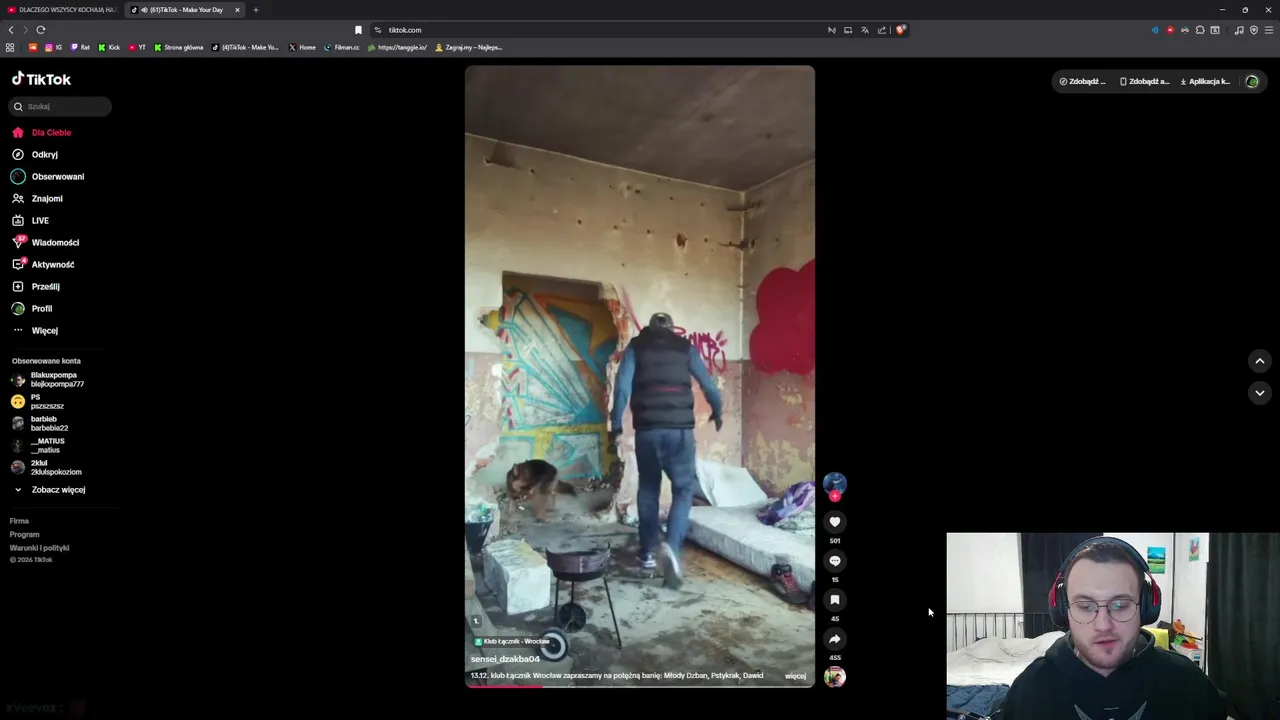Go to the next video arrow

pyautogui.click(x=1260, y=393)
